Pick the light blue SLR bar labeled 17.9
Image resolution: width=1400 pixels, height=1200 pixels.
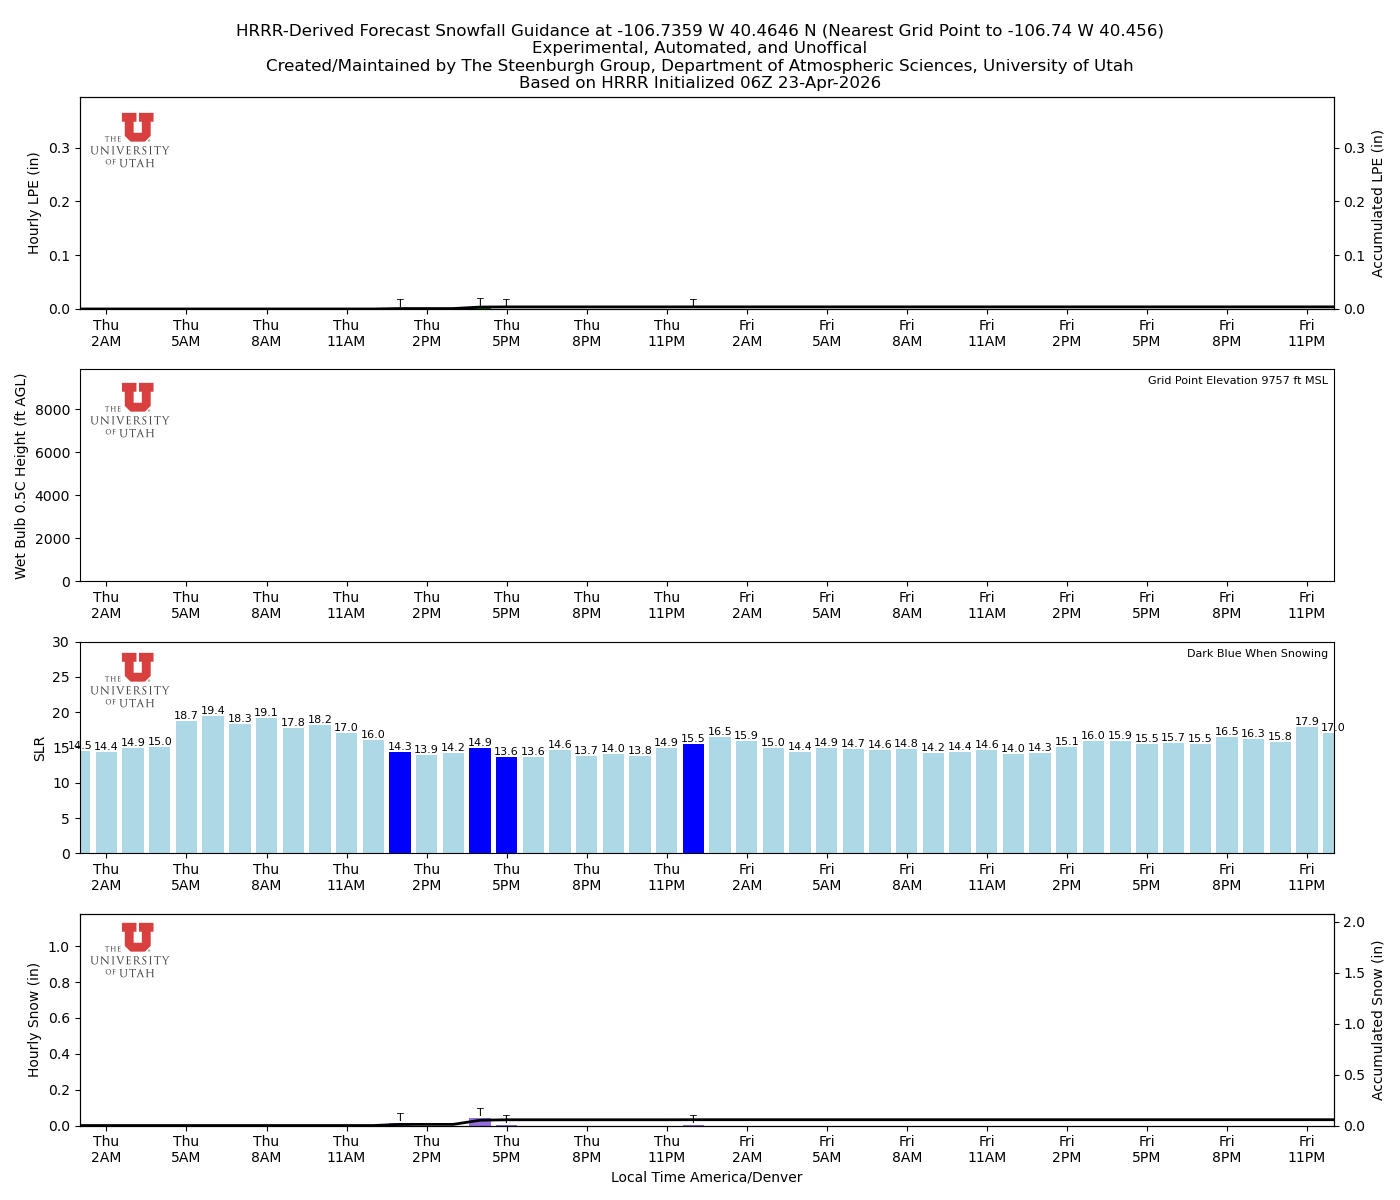coord(1307,790)
